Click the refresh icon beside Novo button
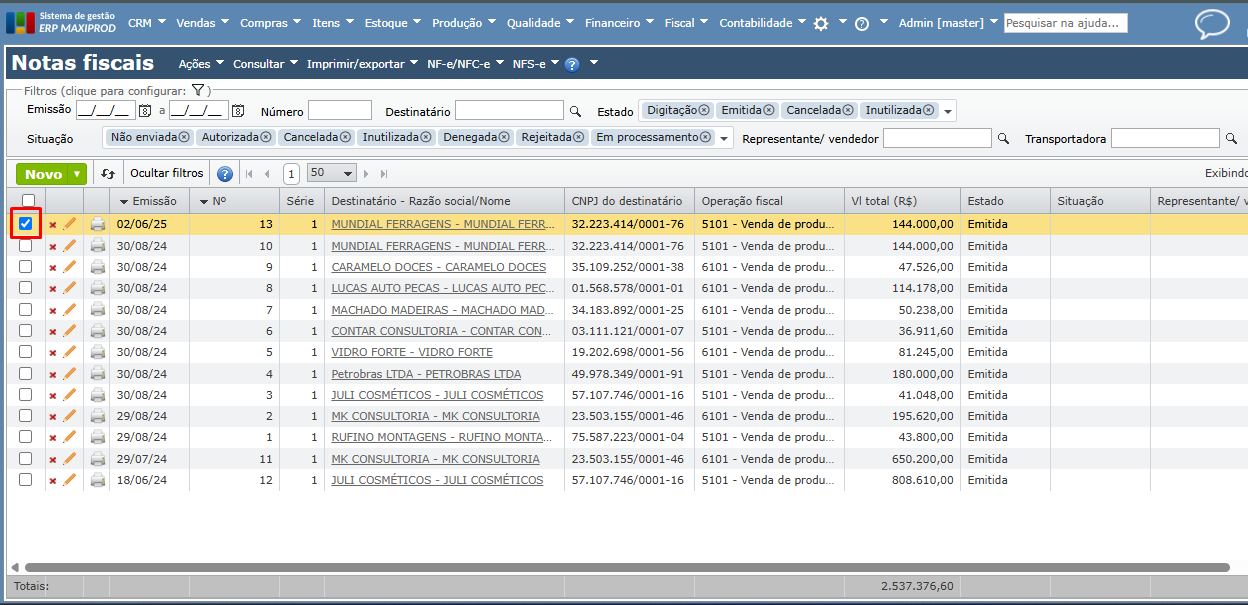The width and height of the screenshot is (1248, 605). click(x=108, y=174)
